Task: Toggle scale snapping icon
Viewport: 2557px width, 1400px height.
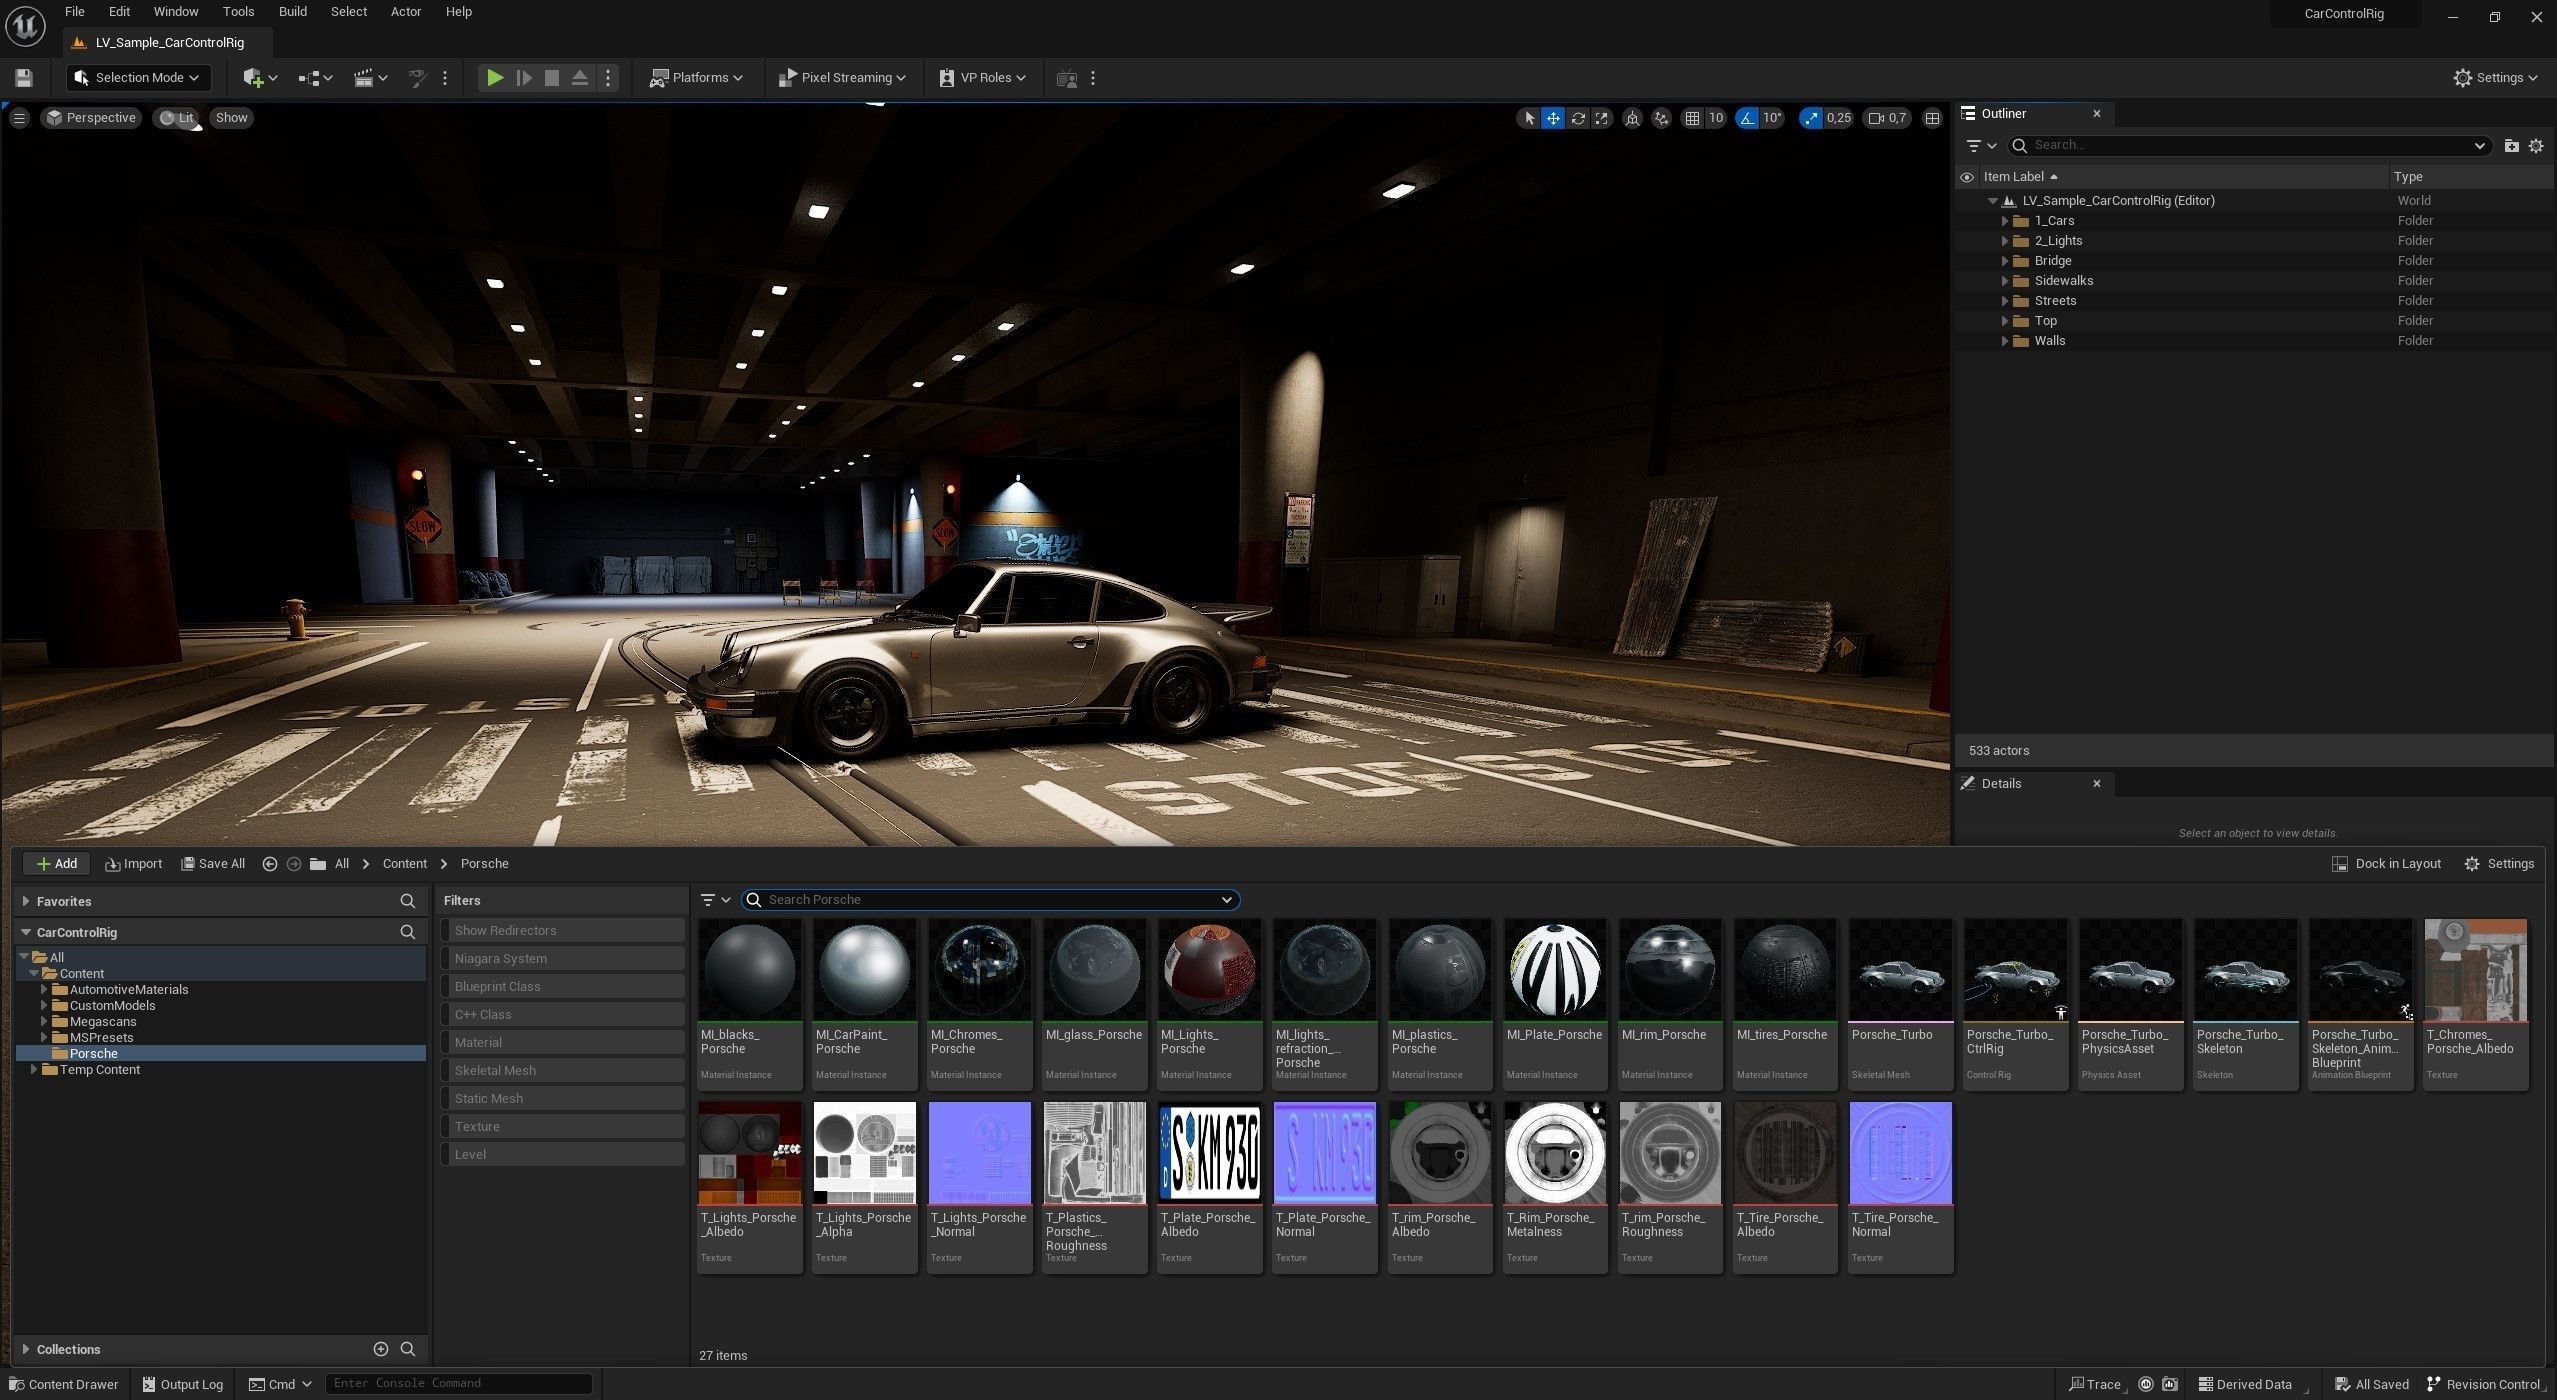Action: pyautogui.click(x=1811, y=118)
